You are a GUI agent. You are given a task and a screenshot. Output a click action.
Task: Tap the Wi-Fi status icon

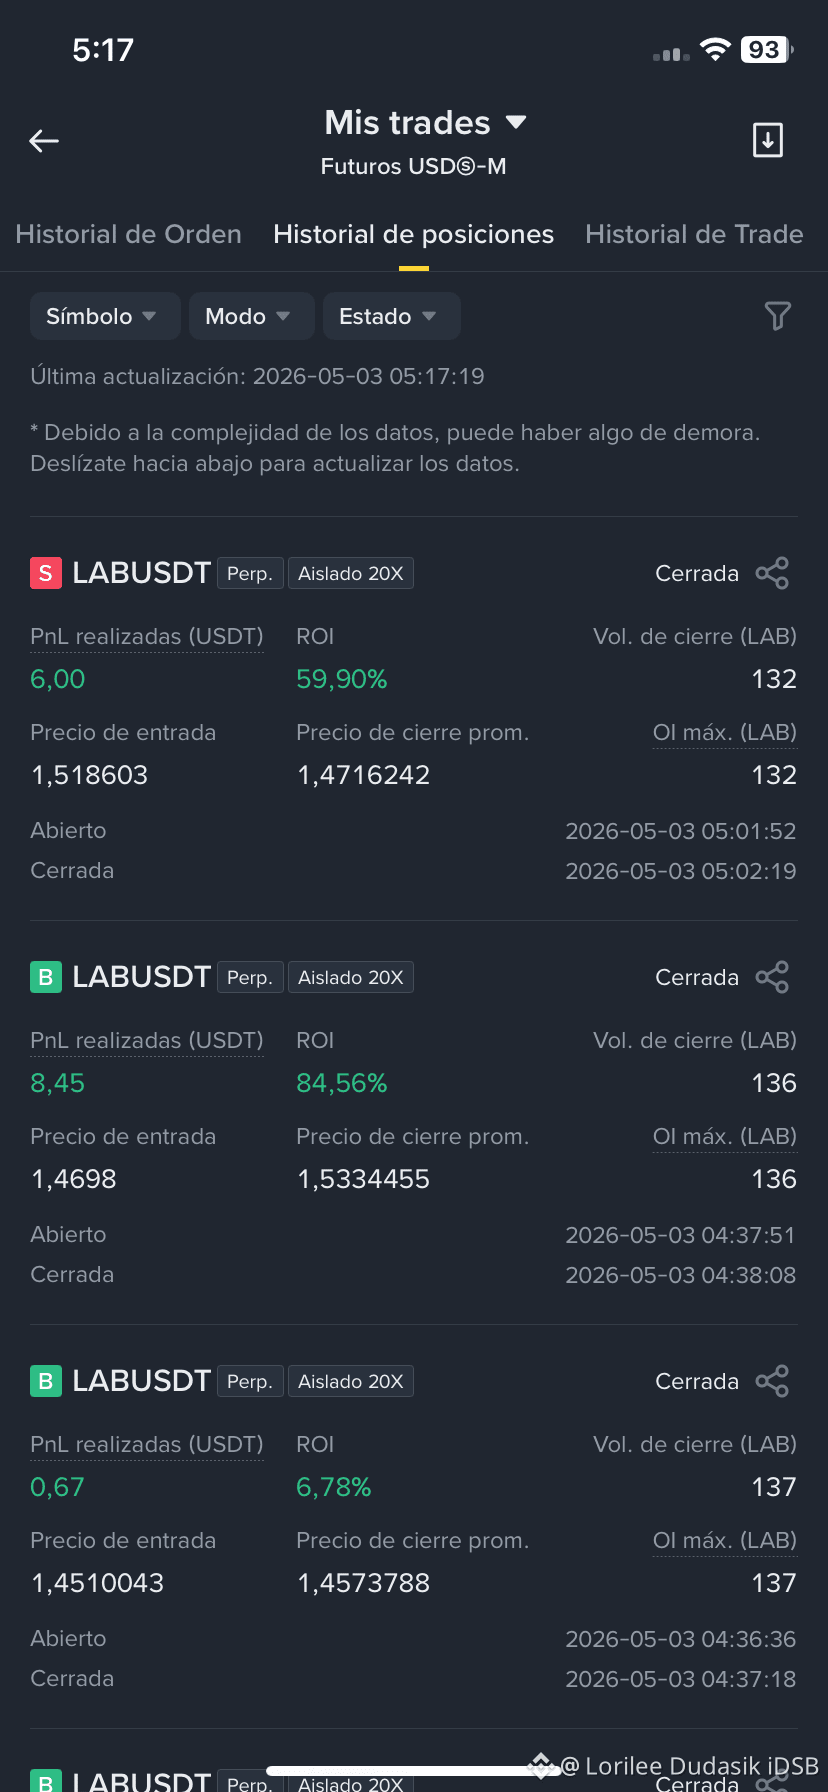pyautogui.click(x=715, y=49)
